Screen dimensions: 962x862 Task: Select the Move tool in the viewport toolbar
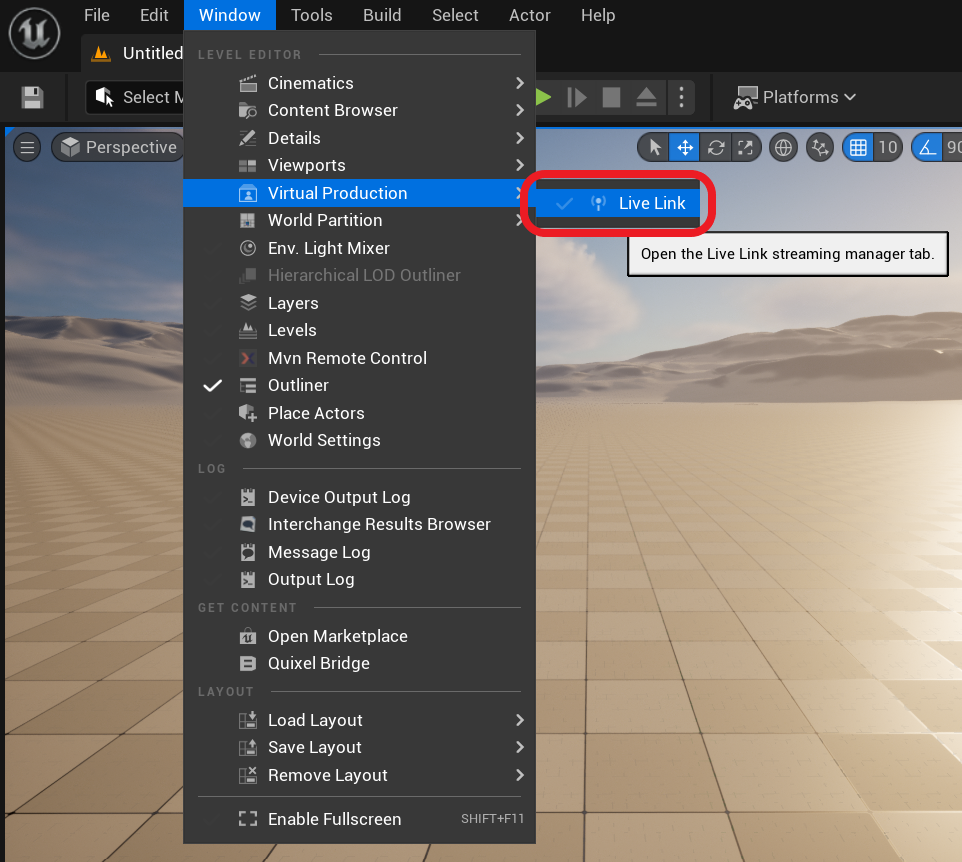click(x=684, y=147)
